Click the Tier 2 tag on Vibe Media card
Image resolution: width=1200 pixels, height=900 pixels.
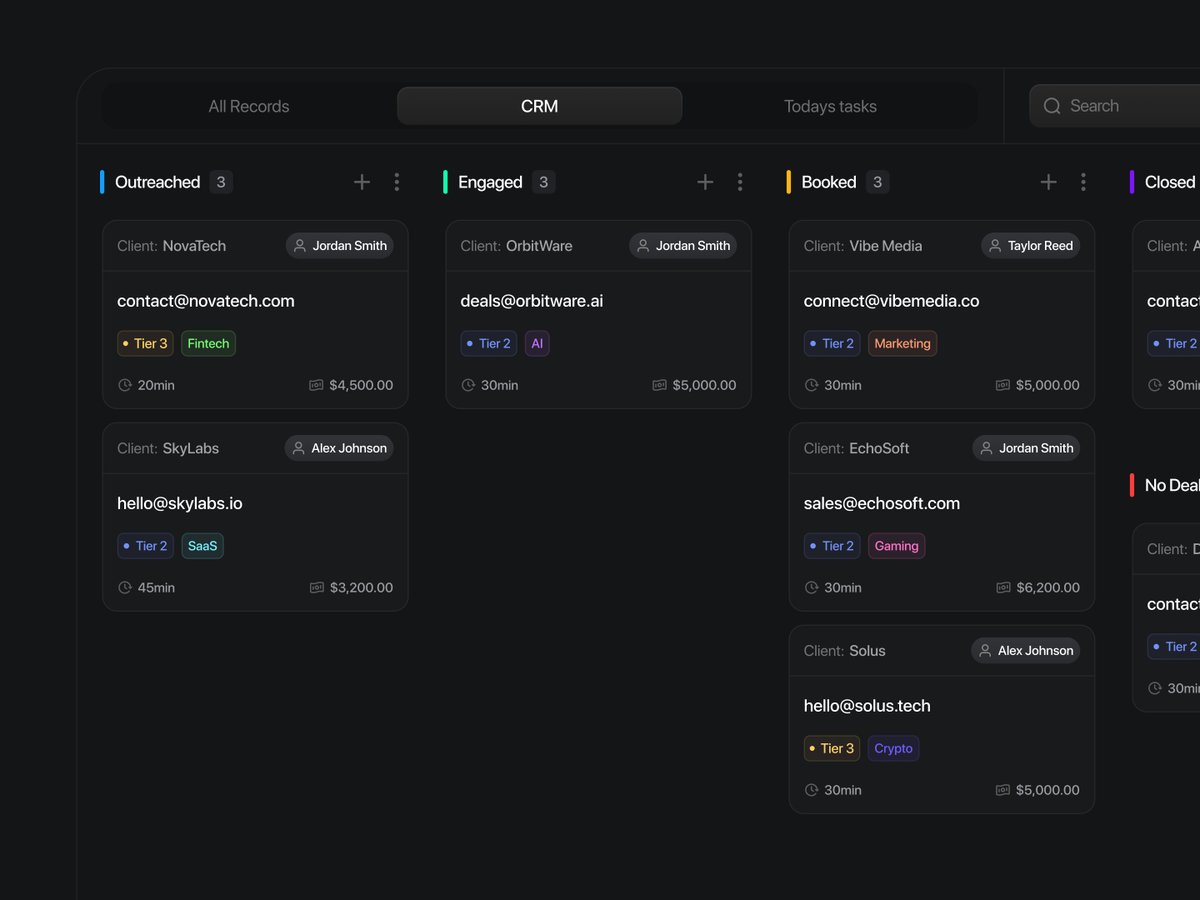832,344
